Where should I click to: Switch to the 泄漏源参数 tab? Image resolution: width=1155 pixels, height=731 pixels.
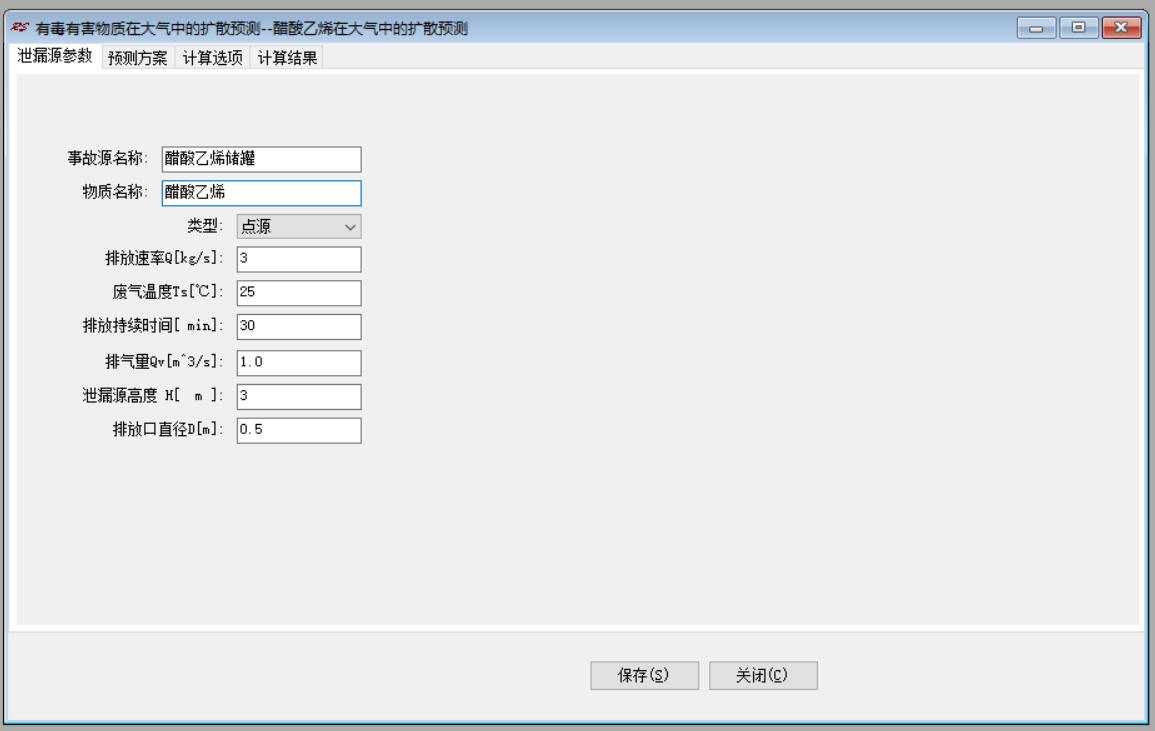tap(55, 56)
